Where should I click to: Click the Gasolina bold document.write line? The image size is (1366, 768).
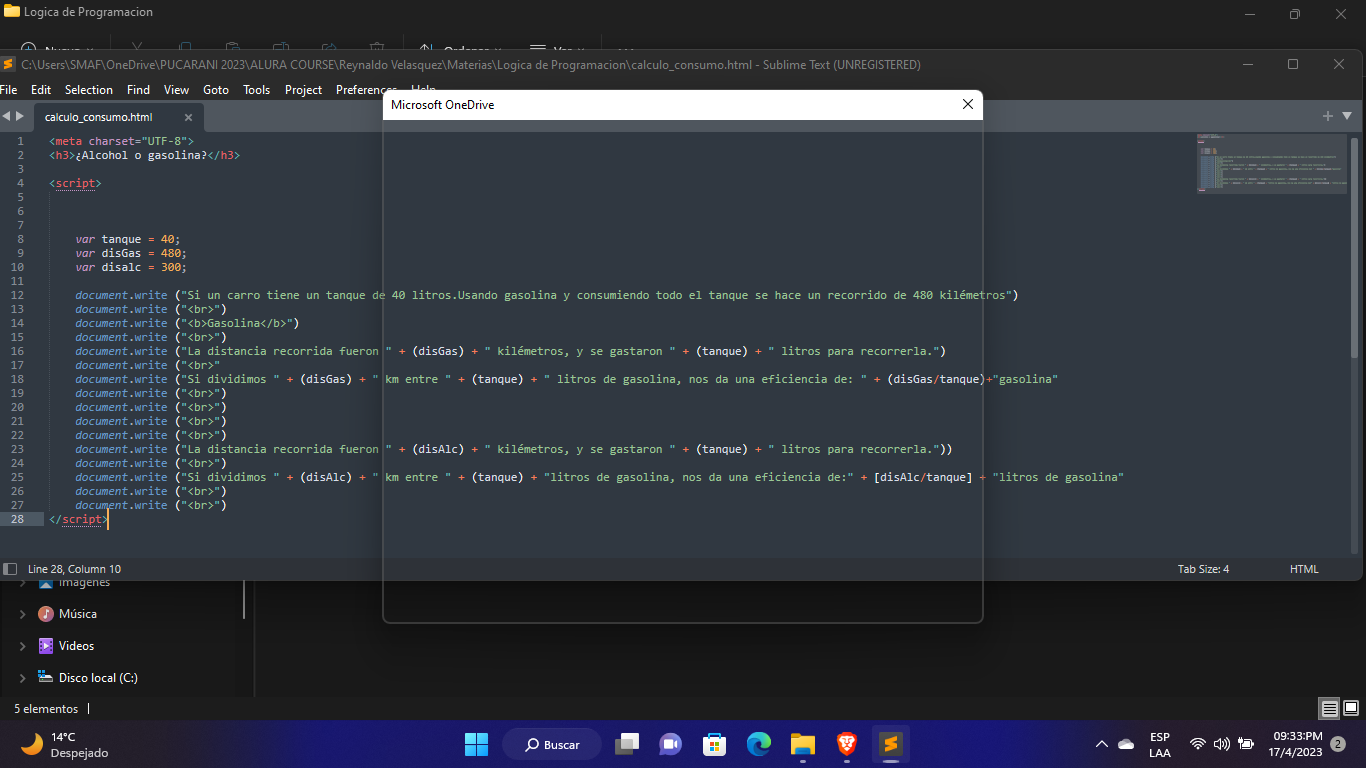pyautogui.click(x=187, y=323)
